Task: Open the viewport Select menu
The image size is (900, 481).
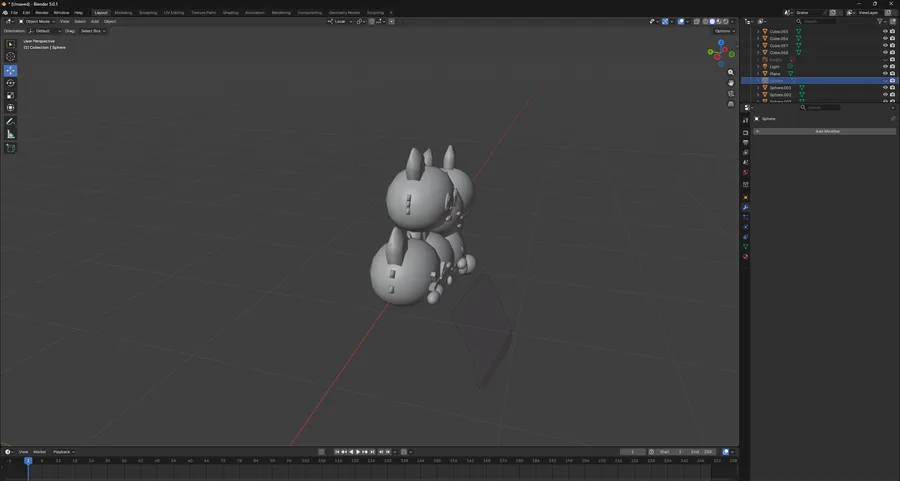Action: point(80,21)
